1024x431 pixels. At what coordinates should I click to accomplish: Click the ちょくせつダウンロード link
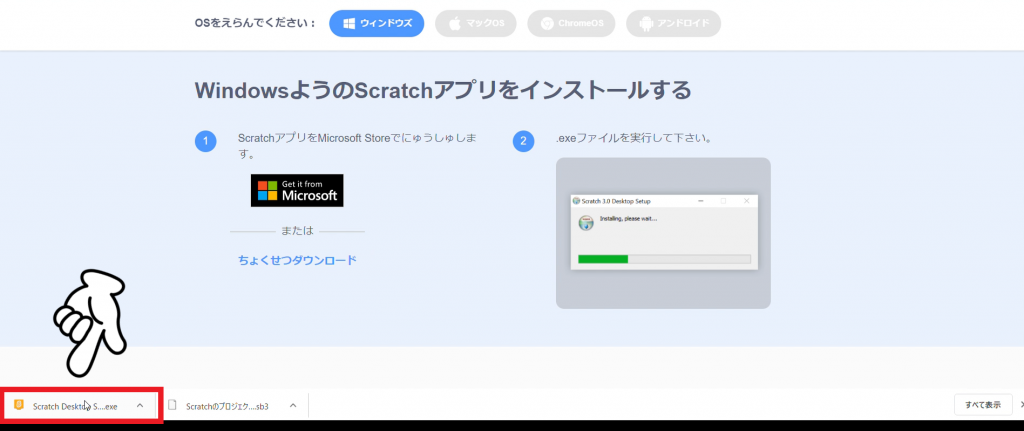point(297,260)
